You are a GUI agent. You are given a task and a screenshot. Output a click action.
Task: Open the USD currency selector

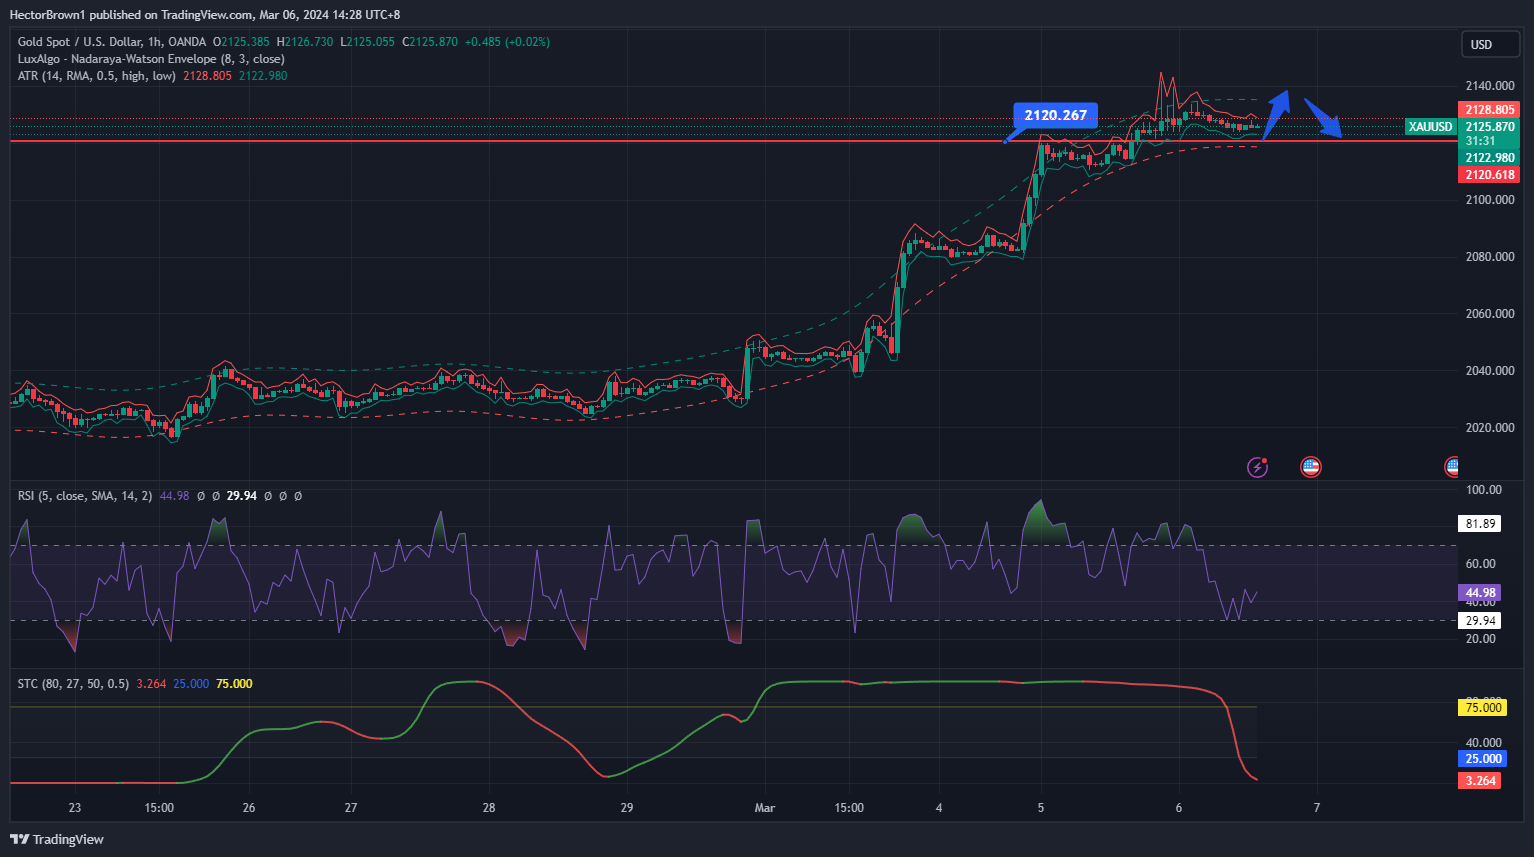tap(1490, 44)
